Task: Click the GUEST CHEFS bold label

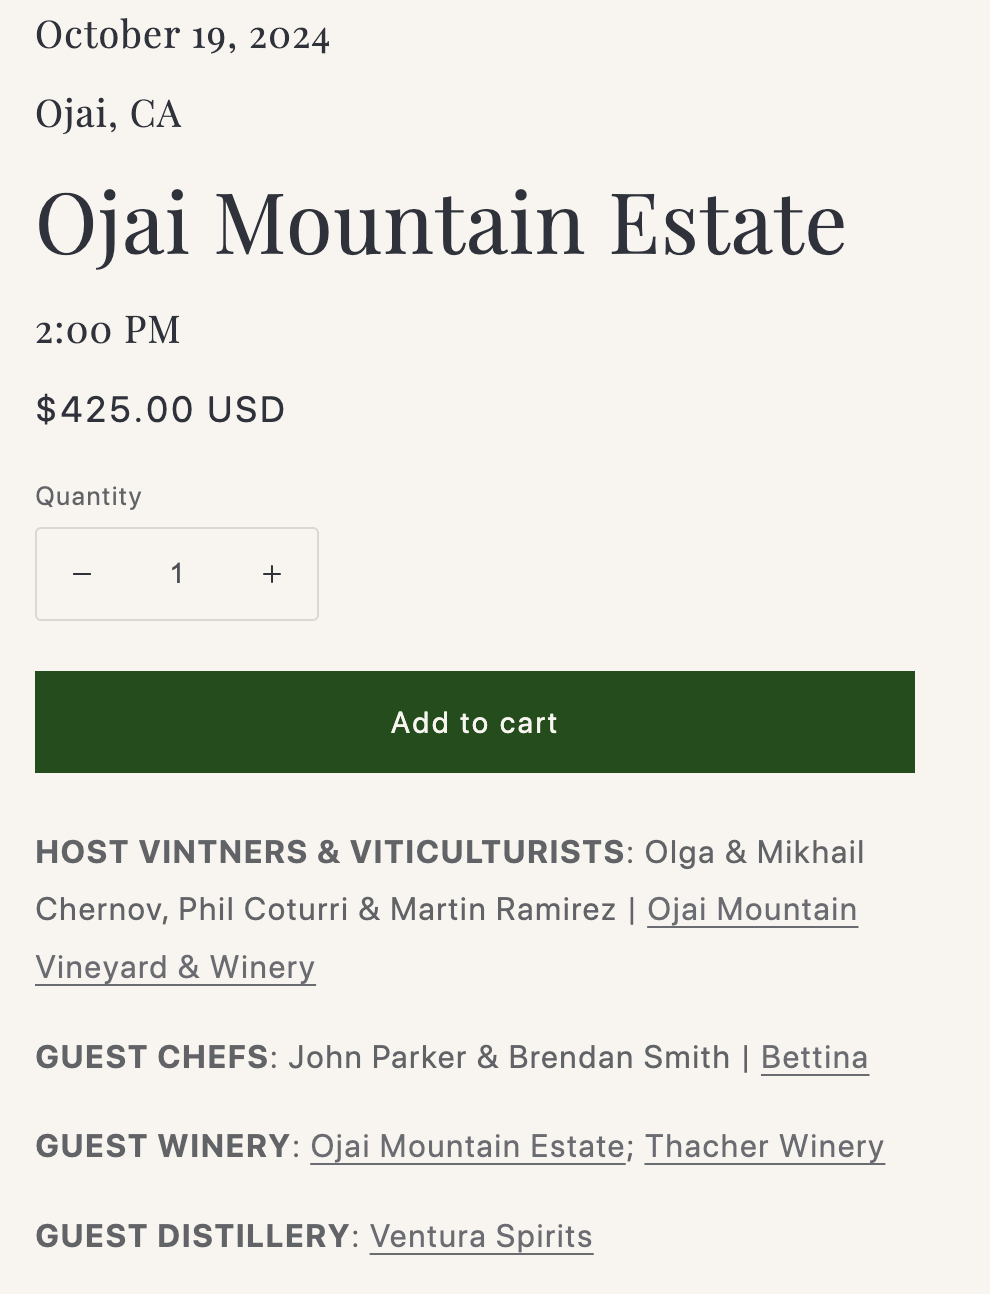Action: pyautogui.click(x=152, y=1058)
